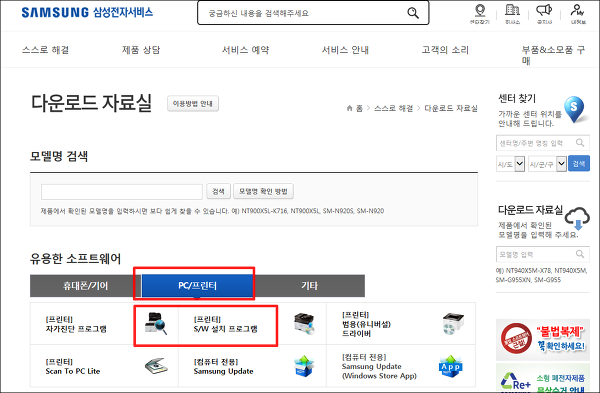Open the 불법복제 확인하세요 banner

(x=543, y=340)
